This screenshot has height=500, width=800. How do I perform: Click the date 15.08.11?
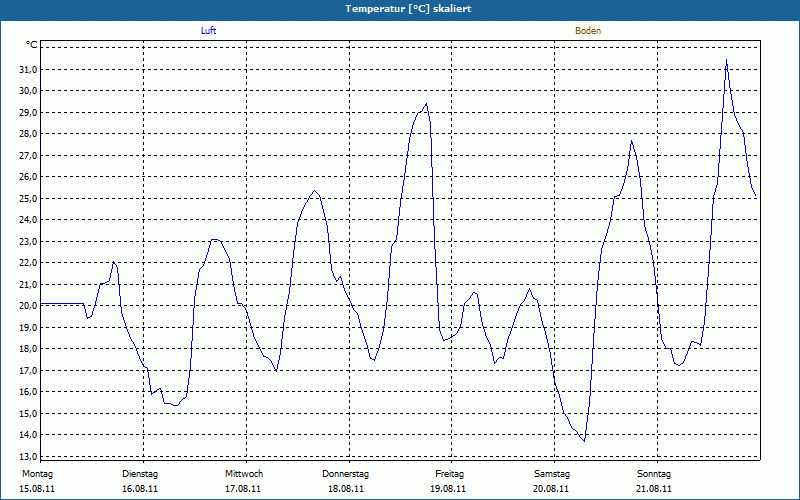tap(37, 489)
